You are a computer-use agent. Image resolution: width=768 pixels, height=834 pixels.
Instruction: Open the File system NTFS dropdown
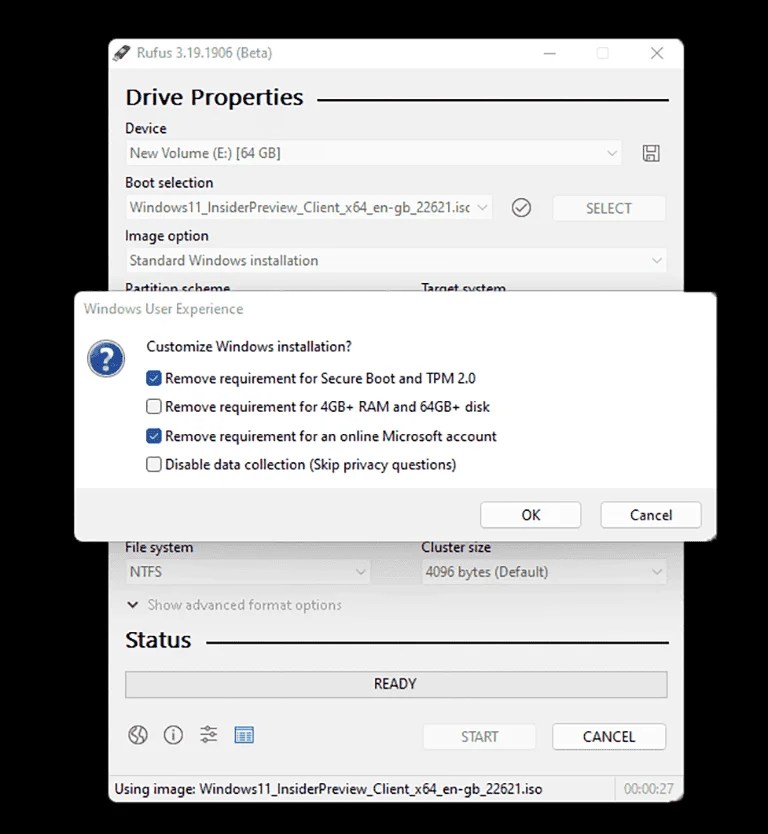(x=247, y=572)
